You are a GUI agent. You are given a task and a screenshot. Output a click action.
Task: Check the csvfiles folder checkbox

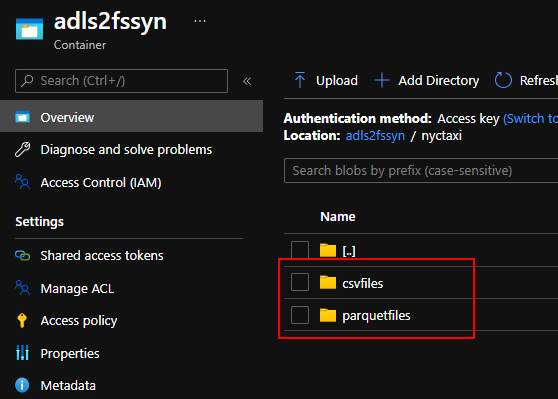pyautogui.click(x=300, y=282)
